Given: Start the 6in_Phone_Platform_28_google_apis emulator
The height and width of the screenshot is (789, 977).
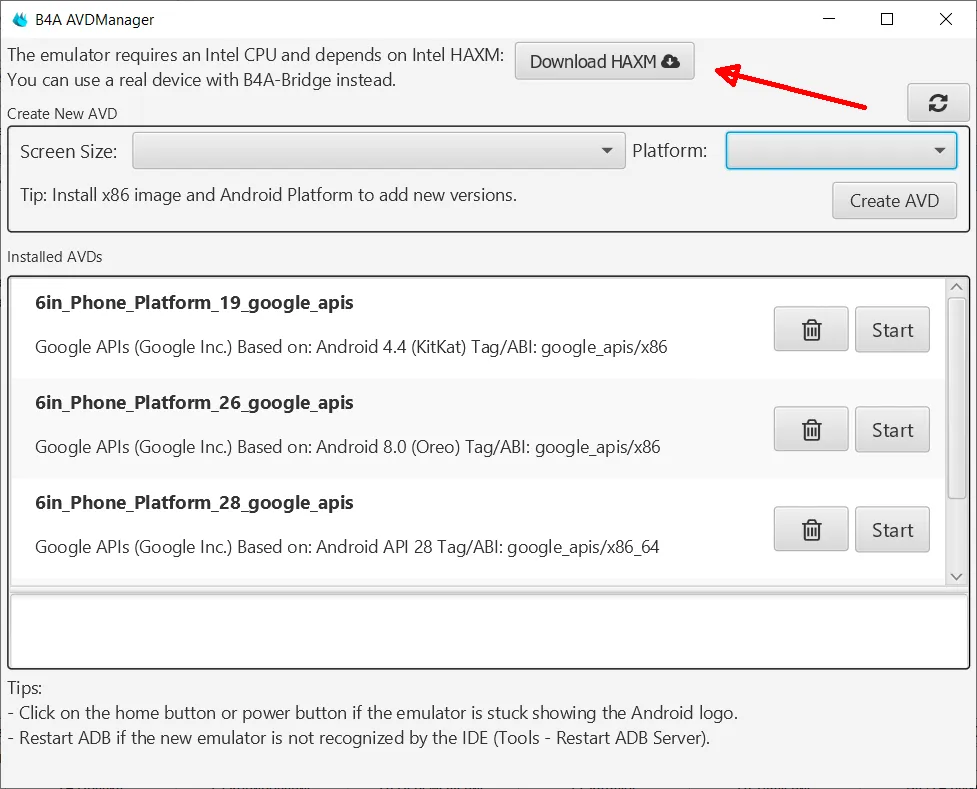Looking at the screenshot, I should point(892,530).
